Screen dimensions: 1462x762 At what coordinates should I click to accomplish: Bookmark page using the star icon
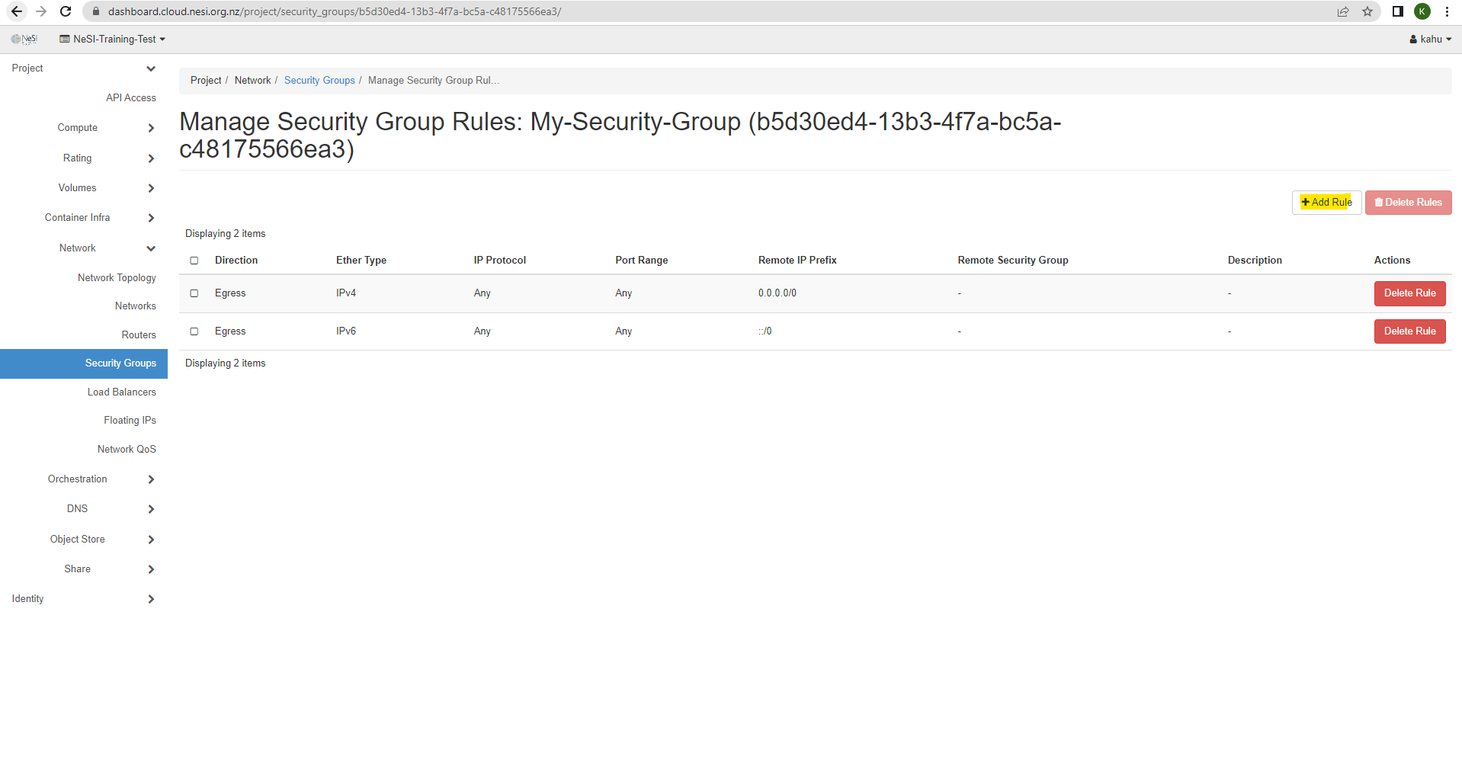pos(1367,12)
